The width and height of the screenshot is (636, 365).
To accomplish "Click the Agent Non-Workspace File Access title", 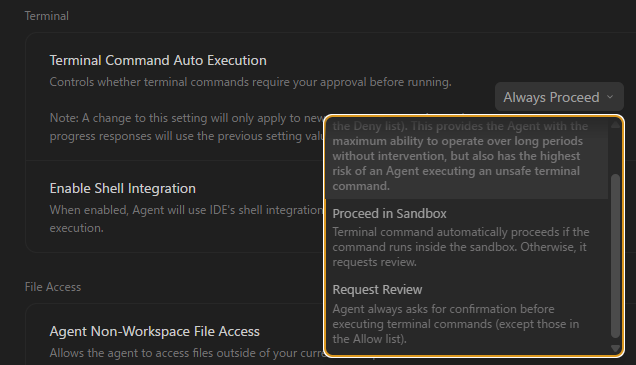I will point(155,331).
